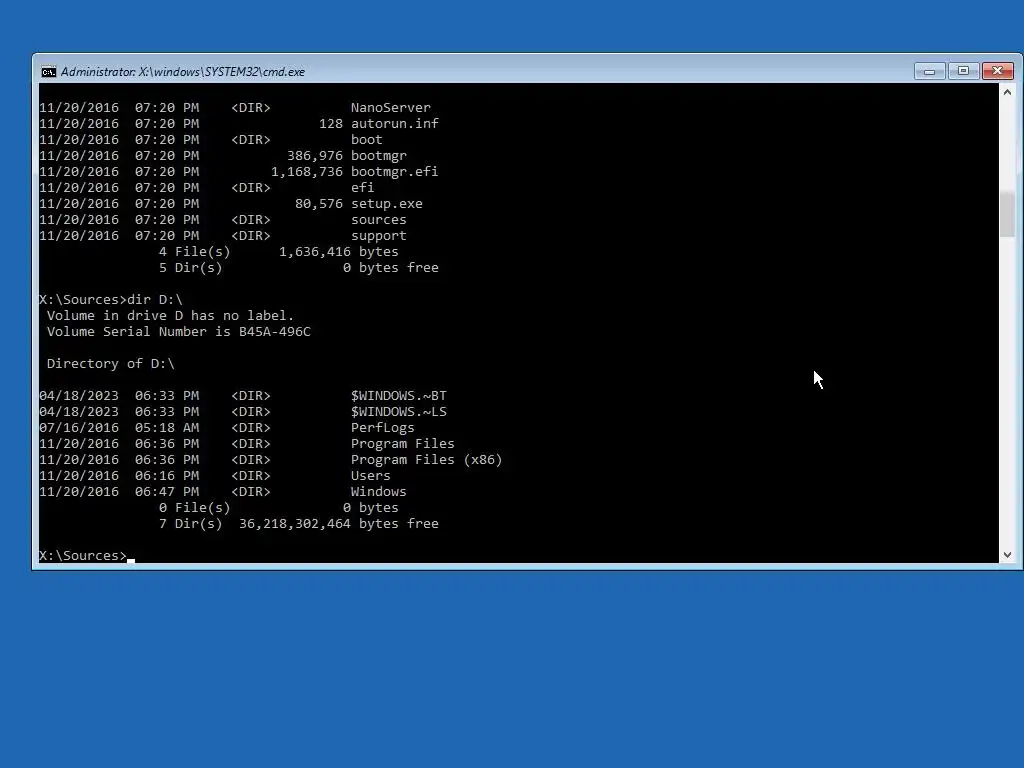
Task: Click the '1,168,736' size of bootmgr.efi
Action: 307,172
